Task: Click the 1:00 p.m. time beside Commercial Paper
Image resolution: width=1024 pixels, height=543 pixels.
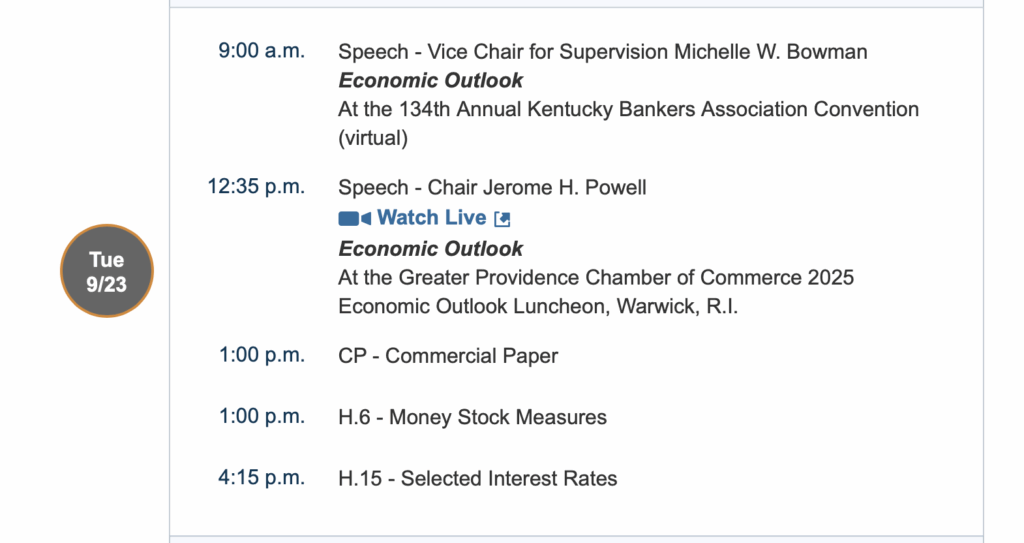Action: [262, 356]
